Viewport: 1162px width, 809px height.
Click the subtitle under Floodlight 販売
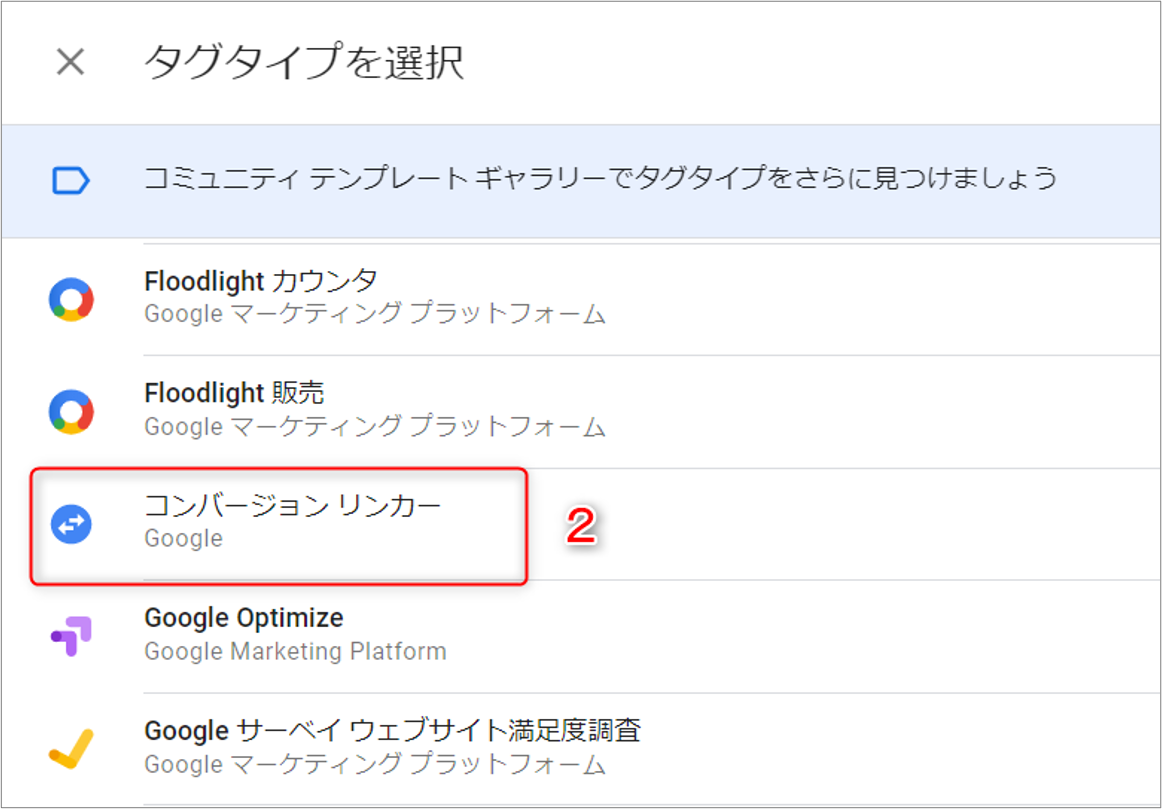[375, 427]
